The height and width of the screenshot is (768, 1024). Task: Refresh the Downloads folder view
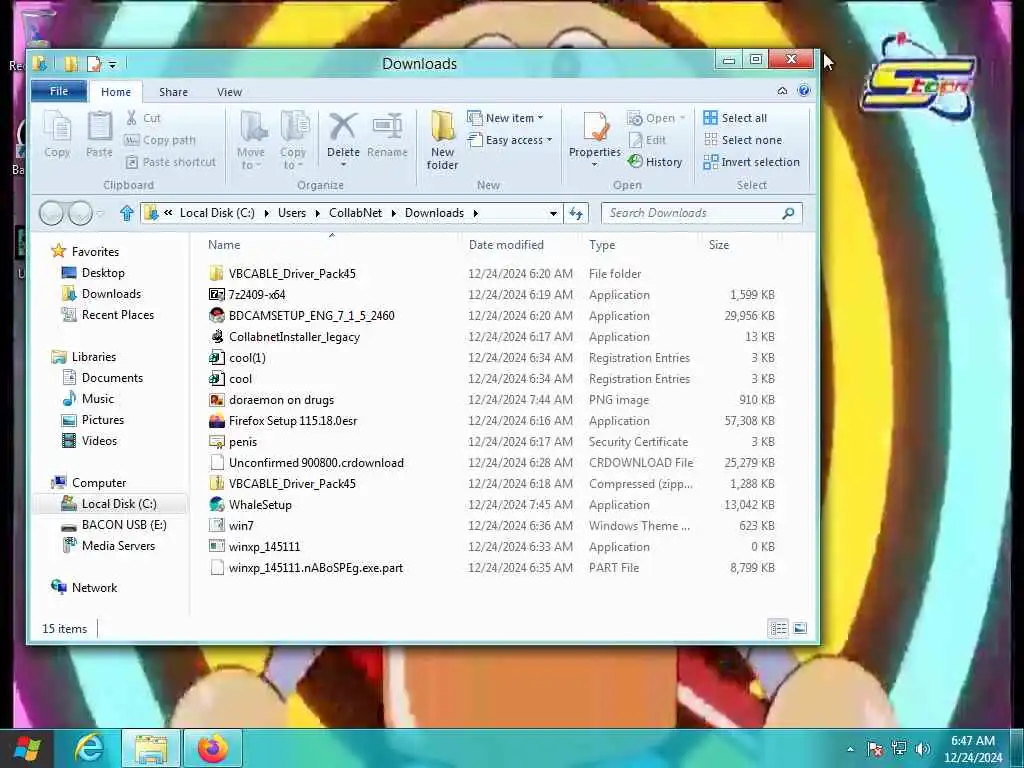575,214
